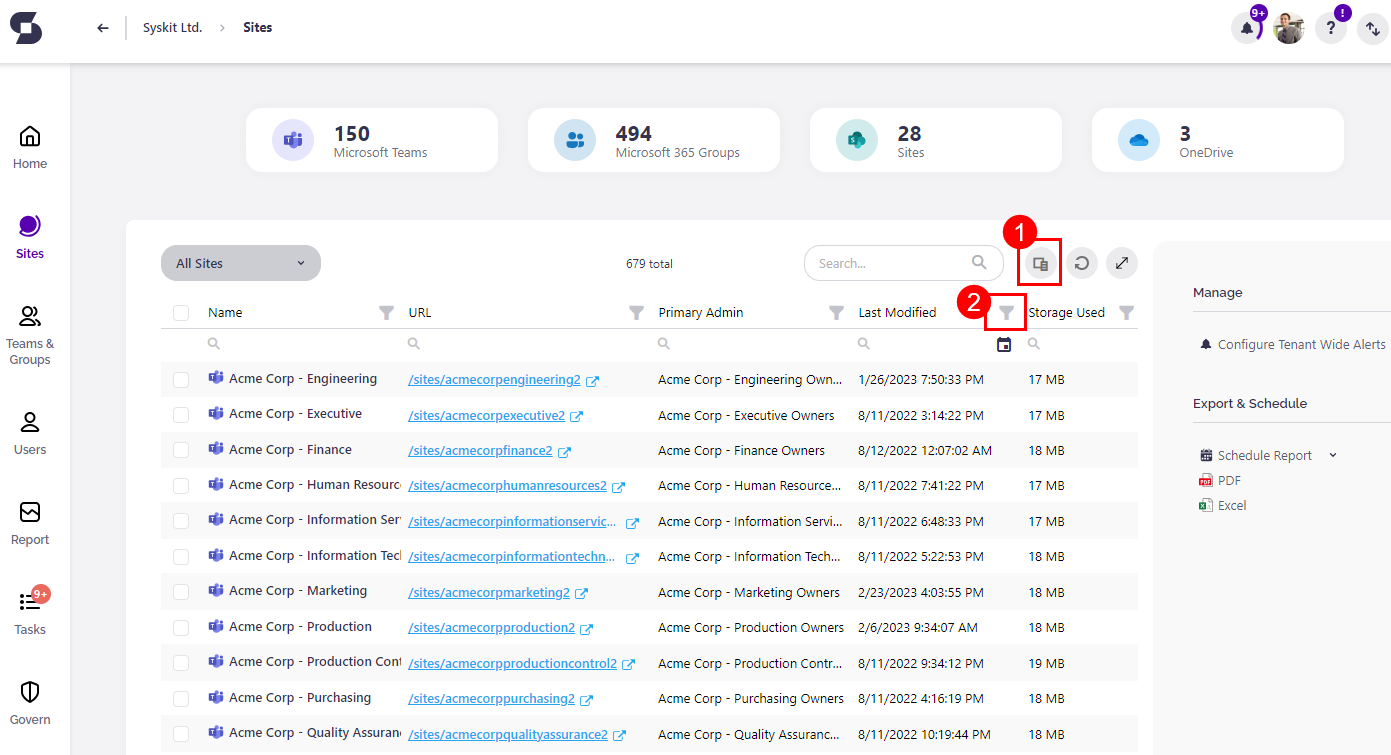Image resolution: width=1391 pixels, height=755 pixels.
Task: Click the refresh icon beside search
Action: point(1081,264)
